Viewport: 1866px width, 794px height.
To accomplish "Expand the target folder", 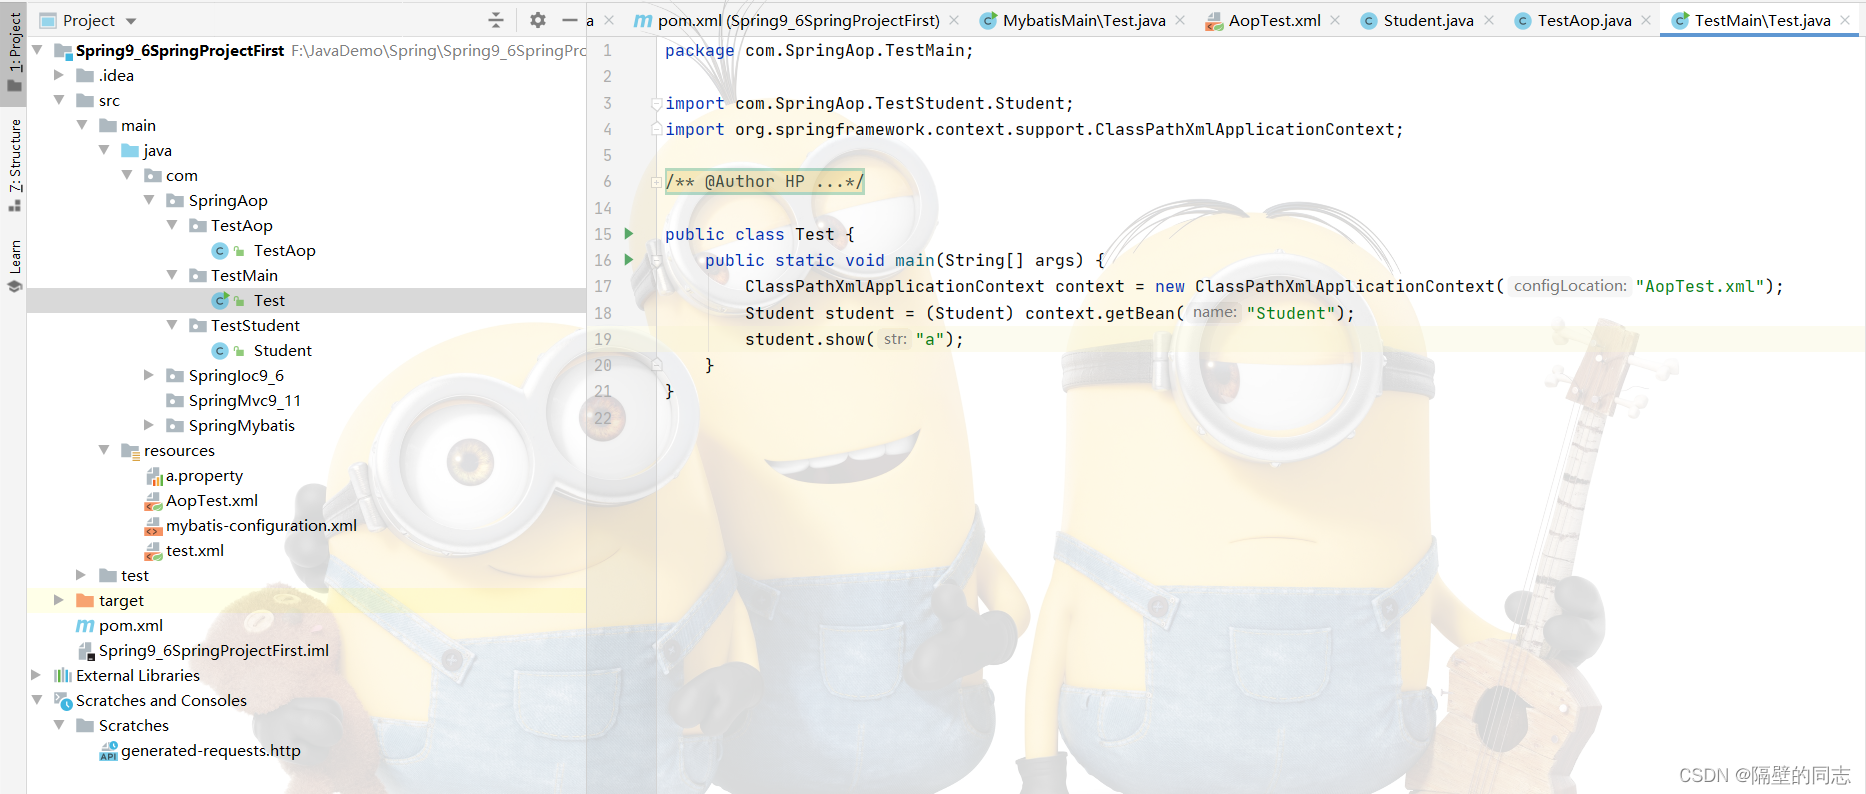I will (59, 600).
